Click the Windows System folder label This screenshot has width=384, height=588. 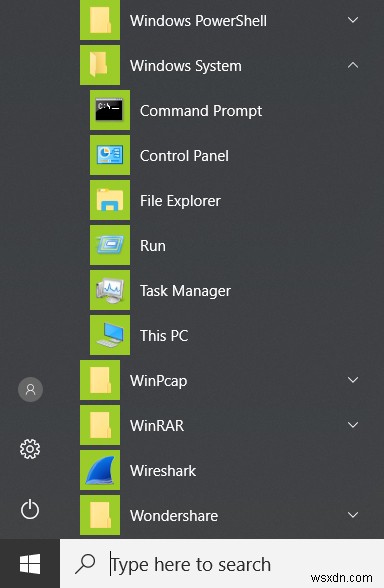tap(186, 66)
